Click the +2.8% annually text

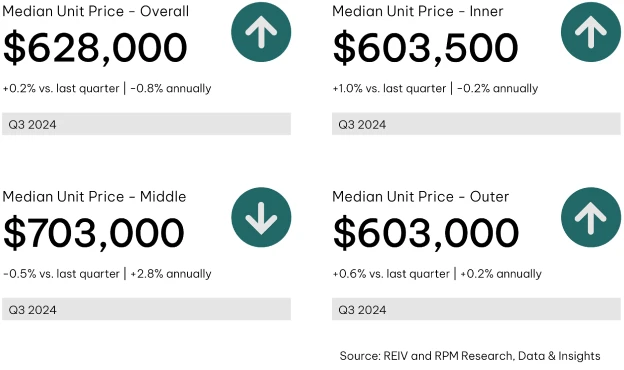tap(171, 274)
